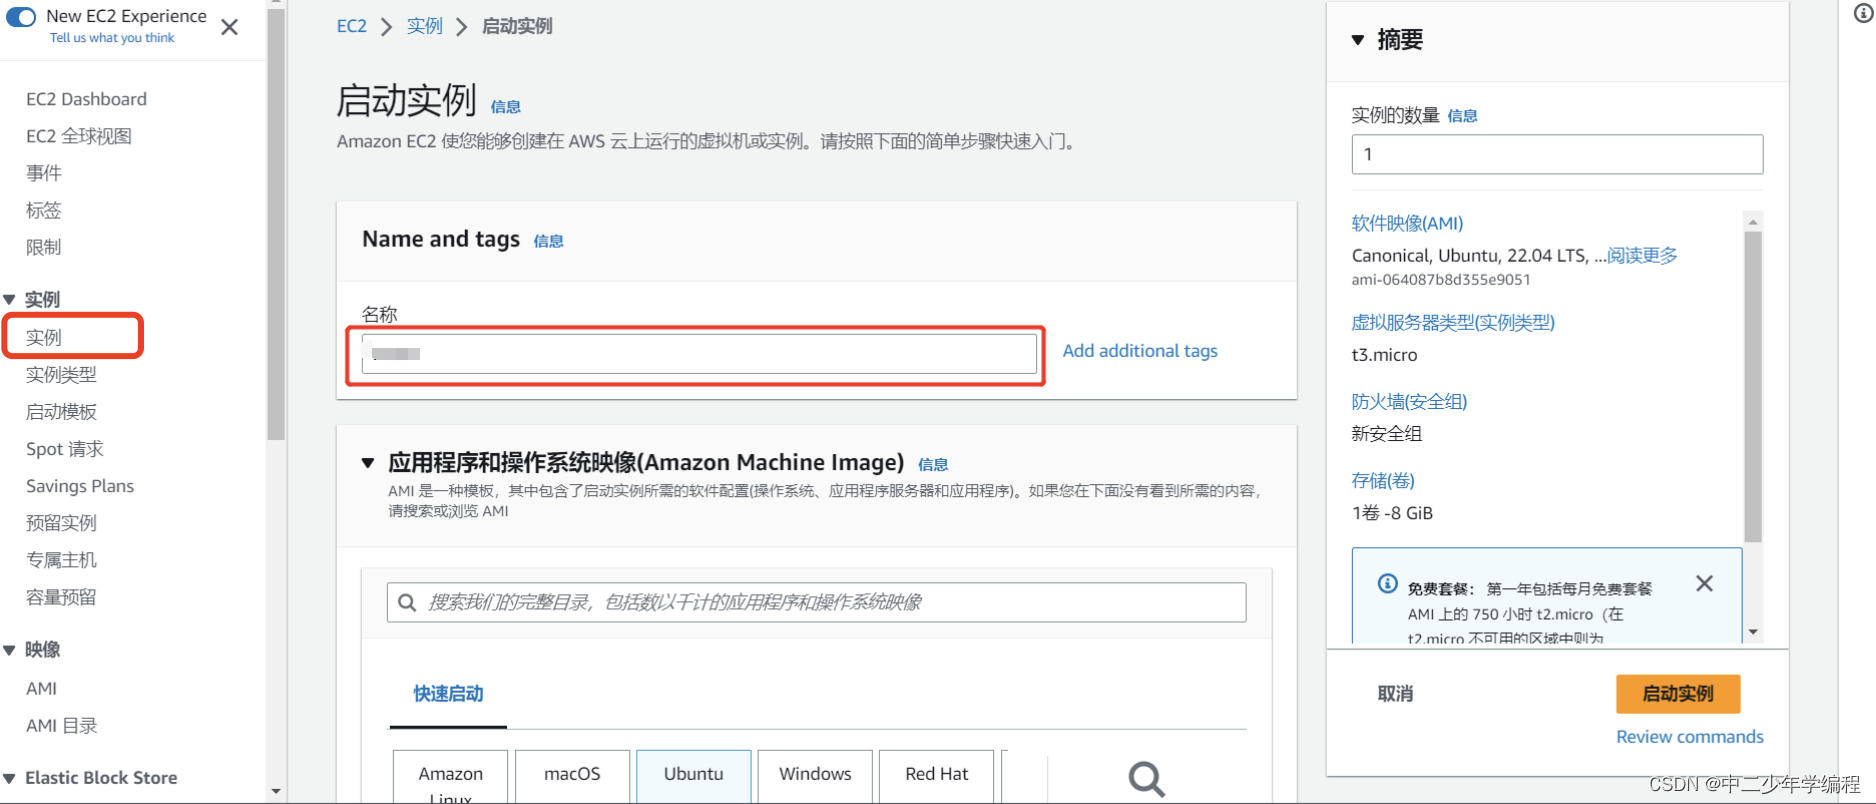This screenshot has width=1876, height=804.
Task: Open 专属主机 in the sidebar
Action: click(x=61, y=560)
